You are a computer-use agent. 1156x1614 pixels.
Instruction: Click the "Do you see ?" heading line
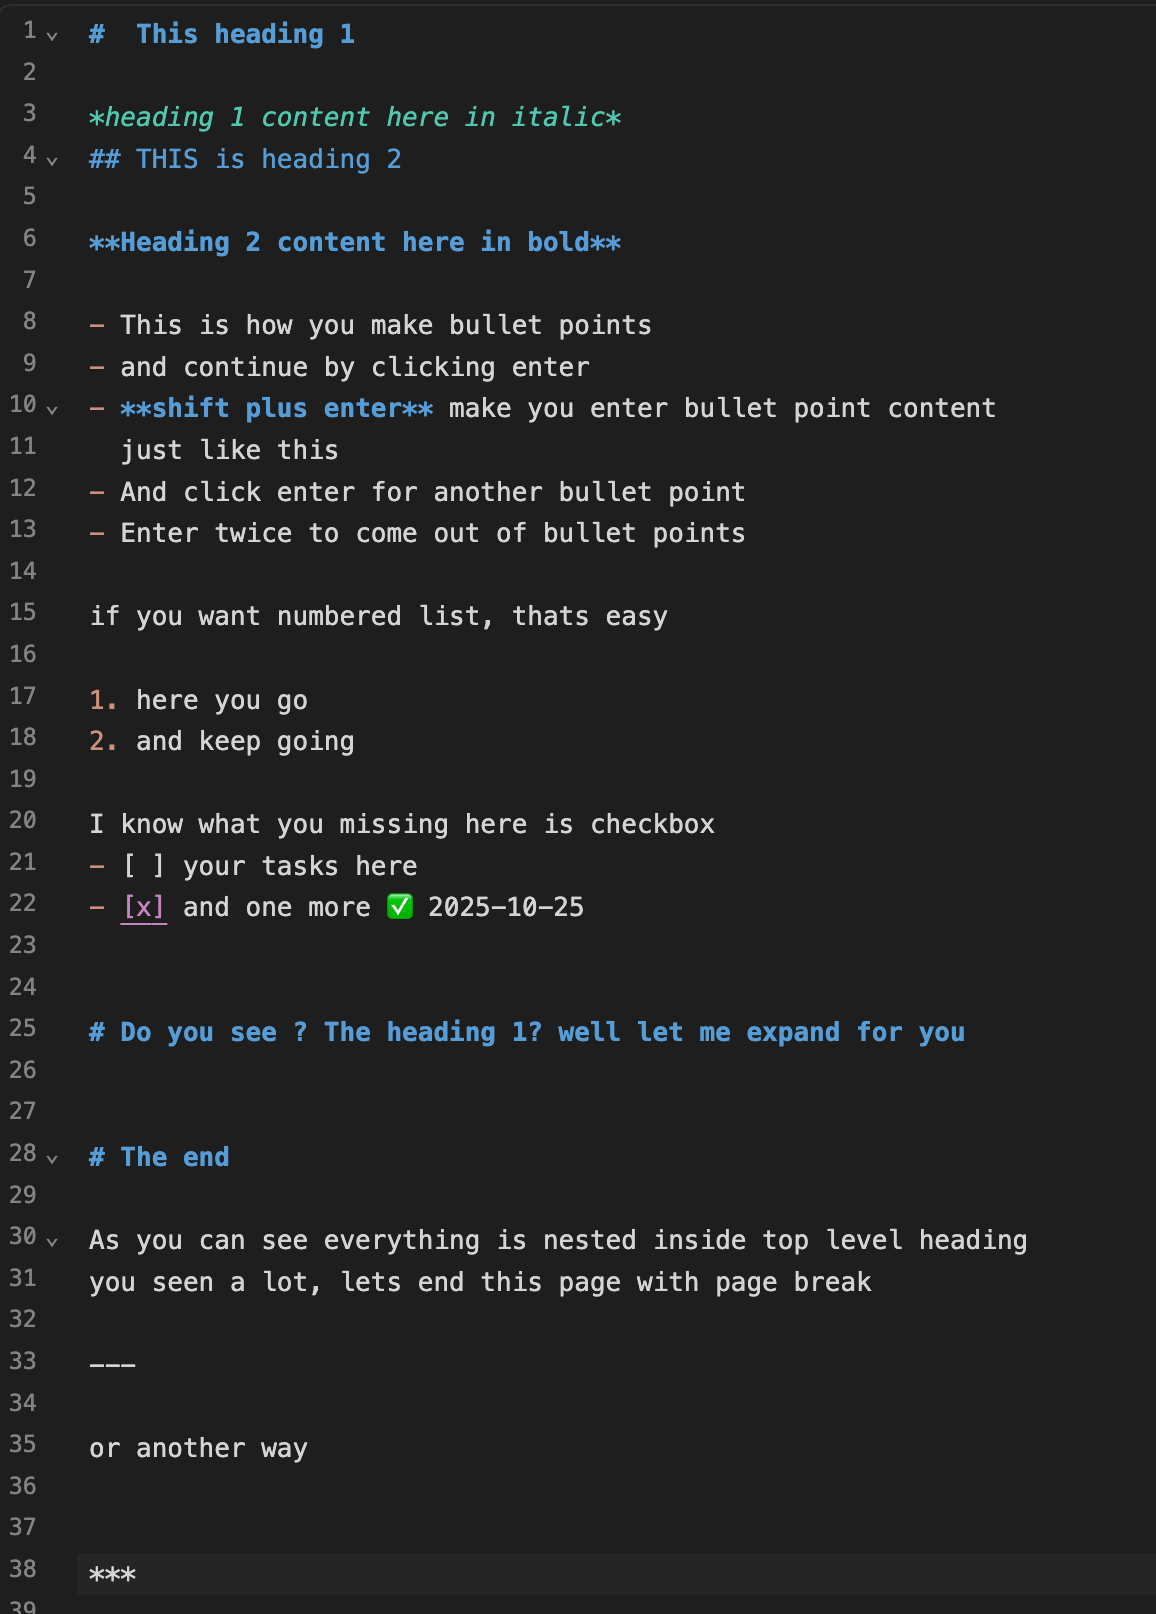527,1032
